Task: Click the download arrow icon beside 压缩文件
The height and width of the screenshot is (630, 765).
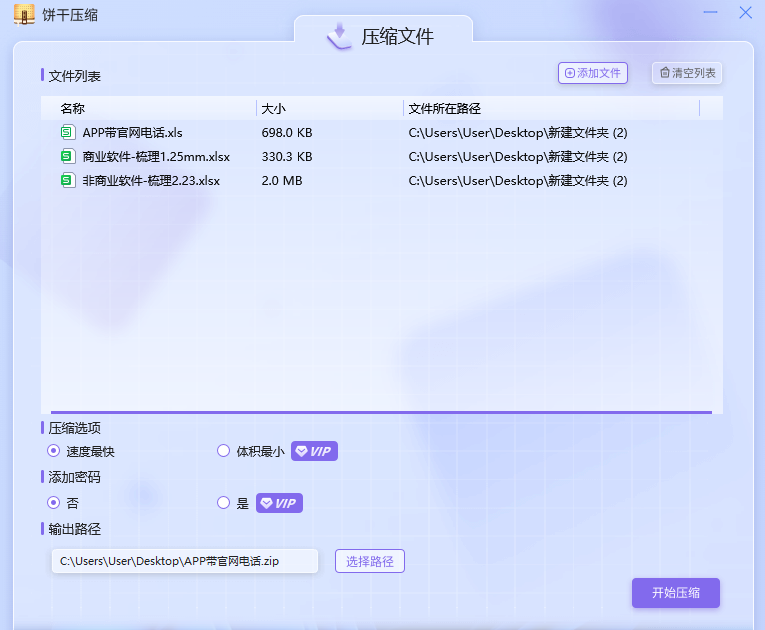Action: [x=341, y=36]
